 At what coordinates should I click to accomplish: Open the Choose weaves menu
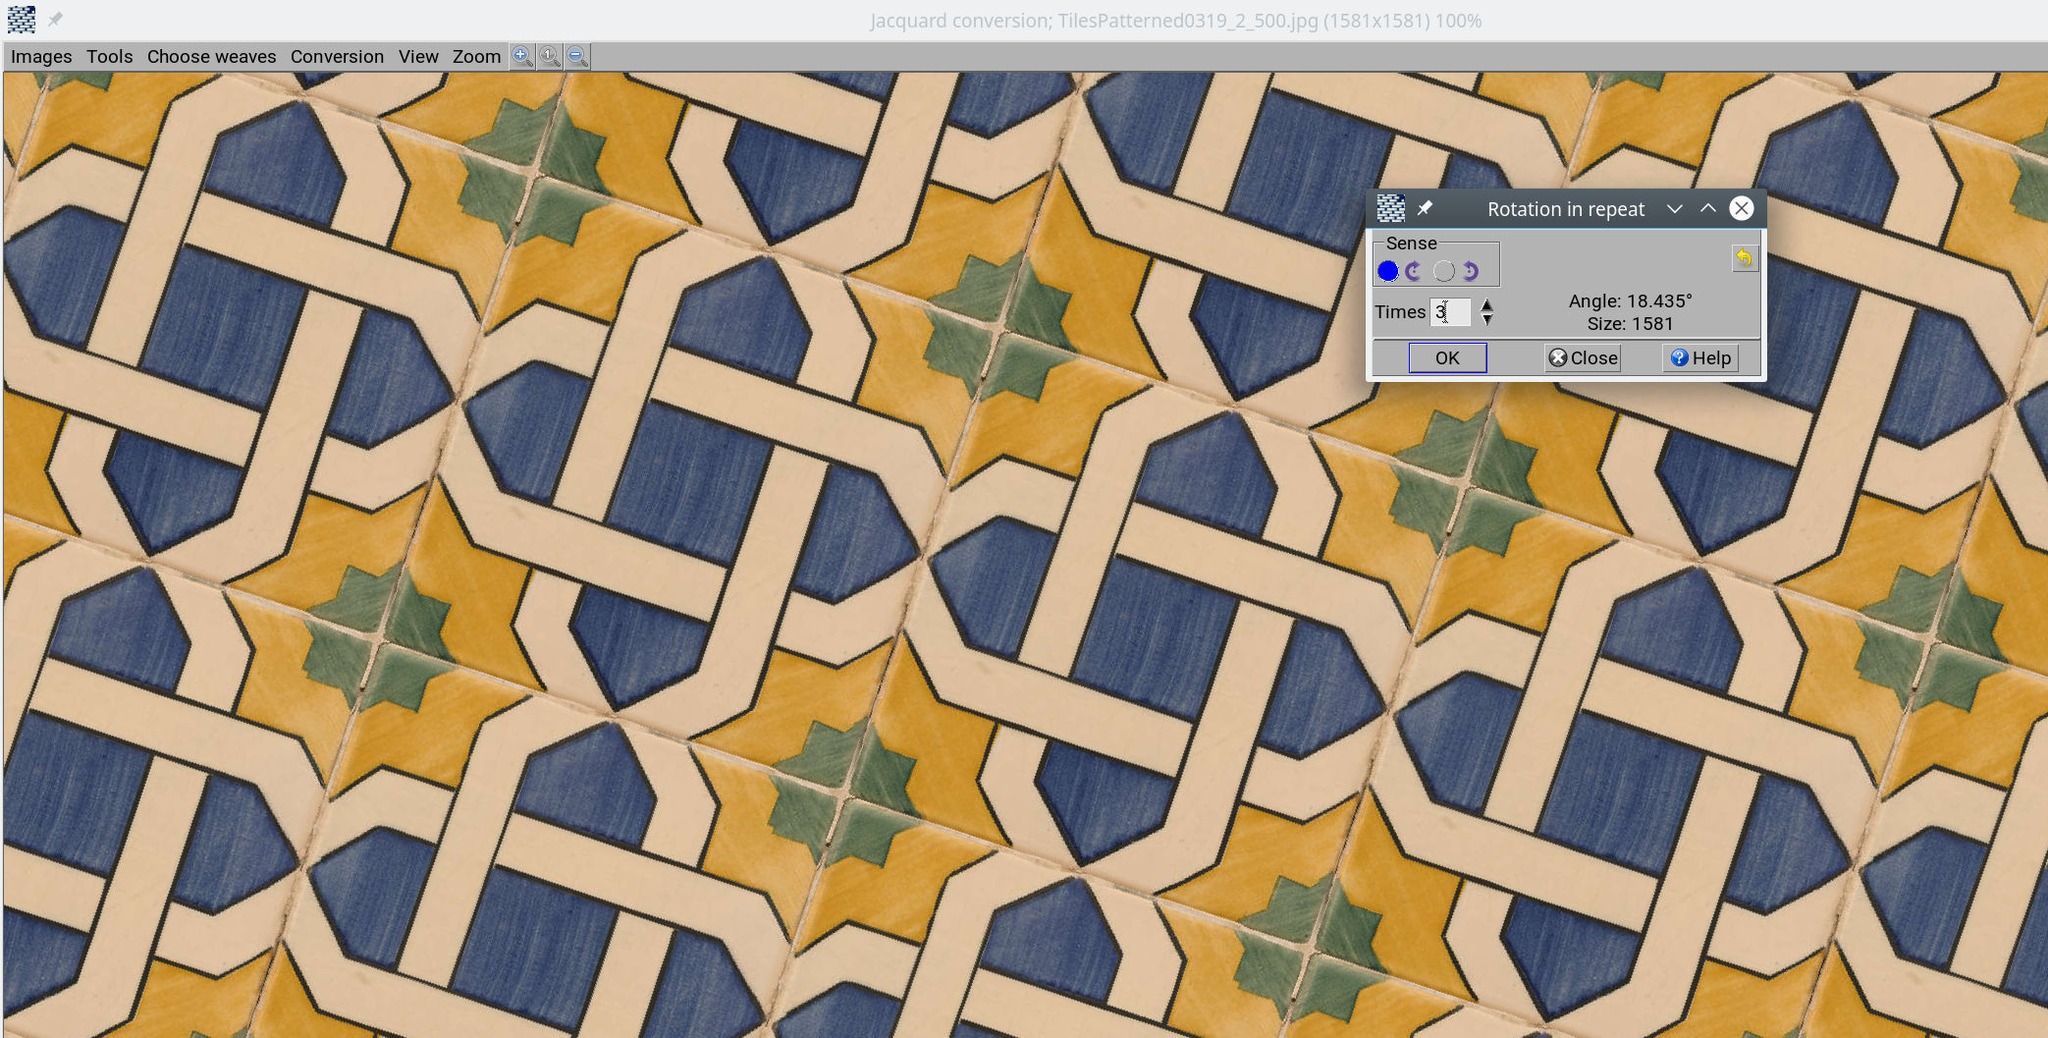(x=211, y=56)
